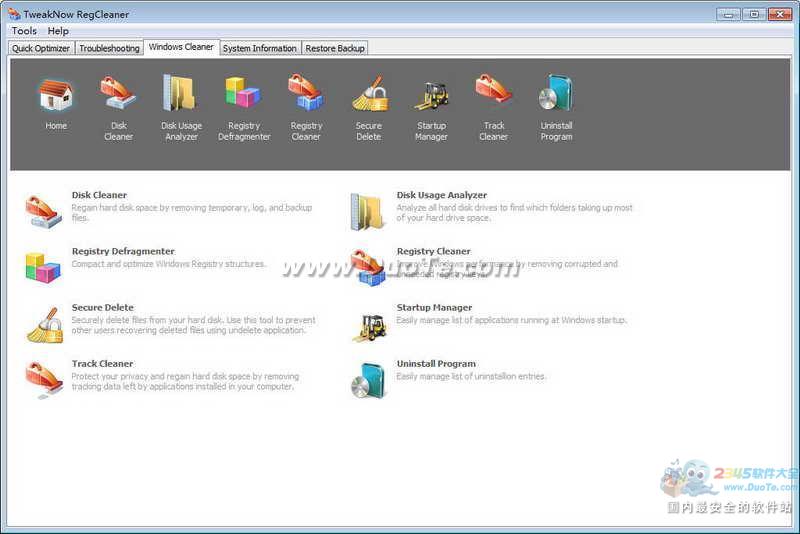Close the TweakNow RegCleaner window
Screen dimensions: 800x534
tap(780, 14)
